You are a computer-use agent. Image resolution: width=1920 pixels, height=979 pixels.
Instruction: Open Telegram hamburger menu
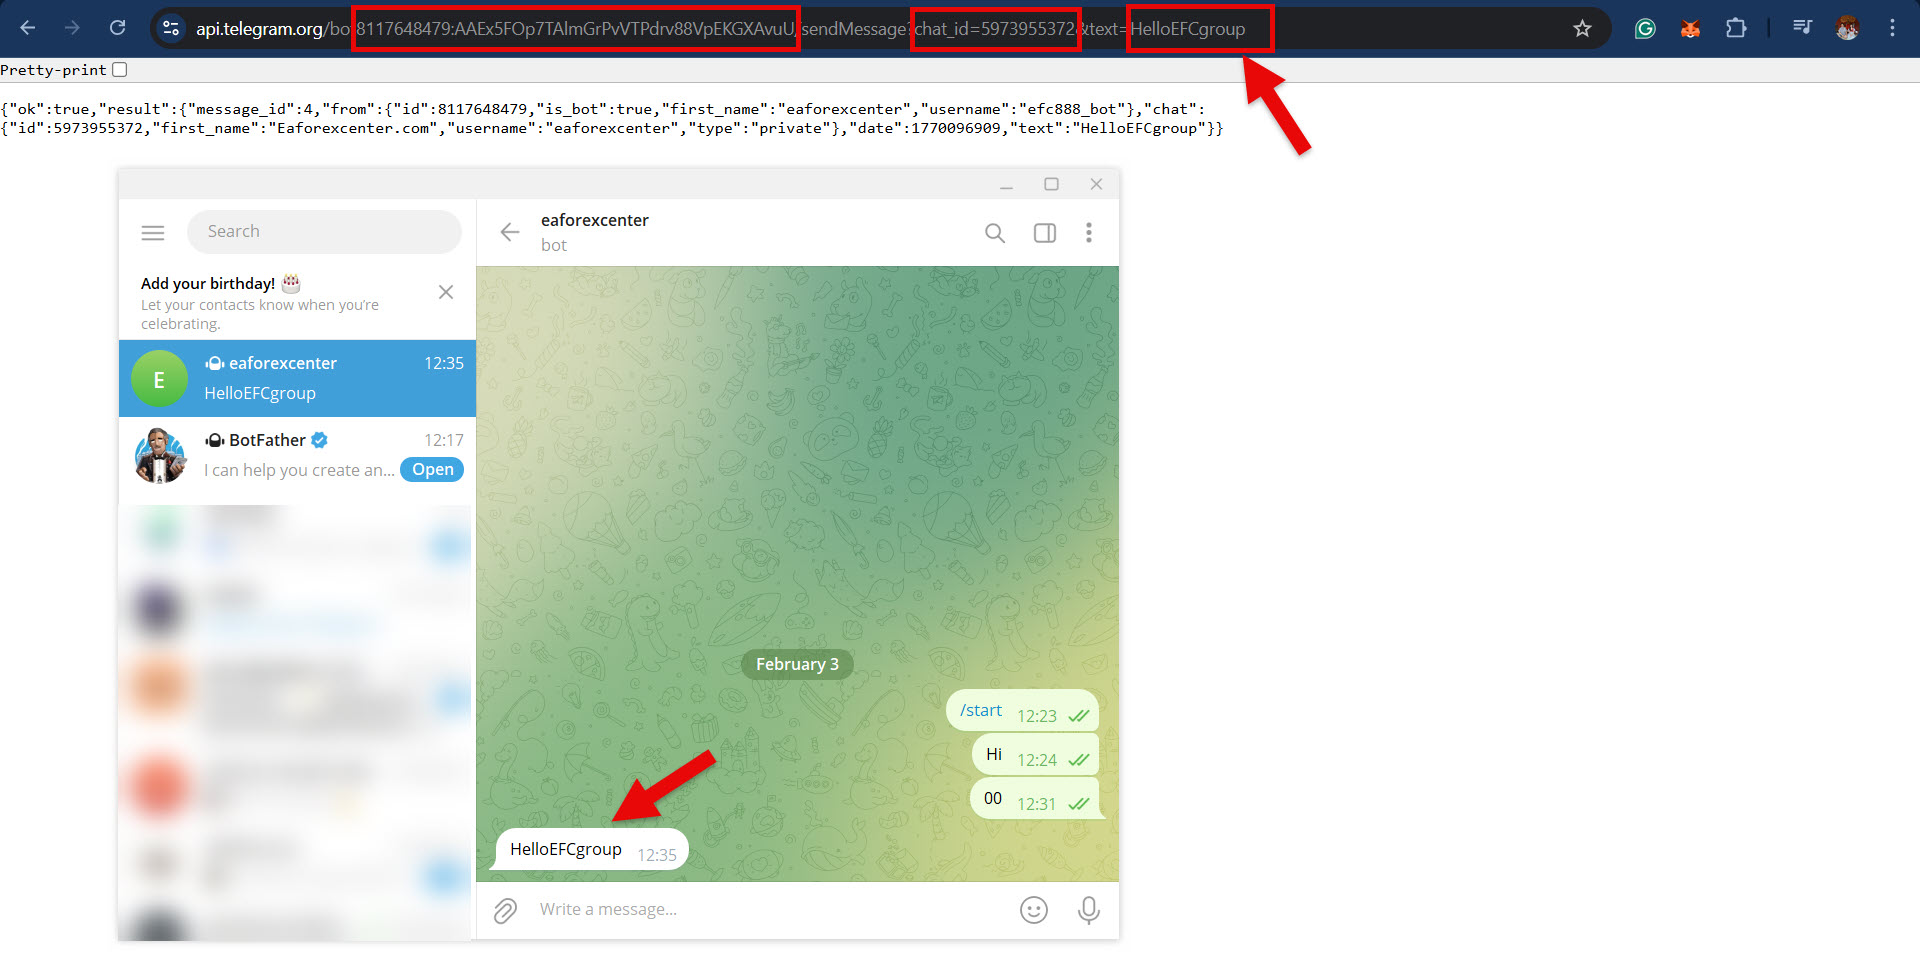(153, 233)
